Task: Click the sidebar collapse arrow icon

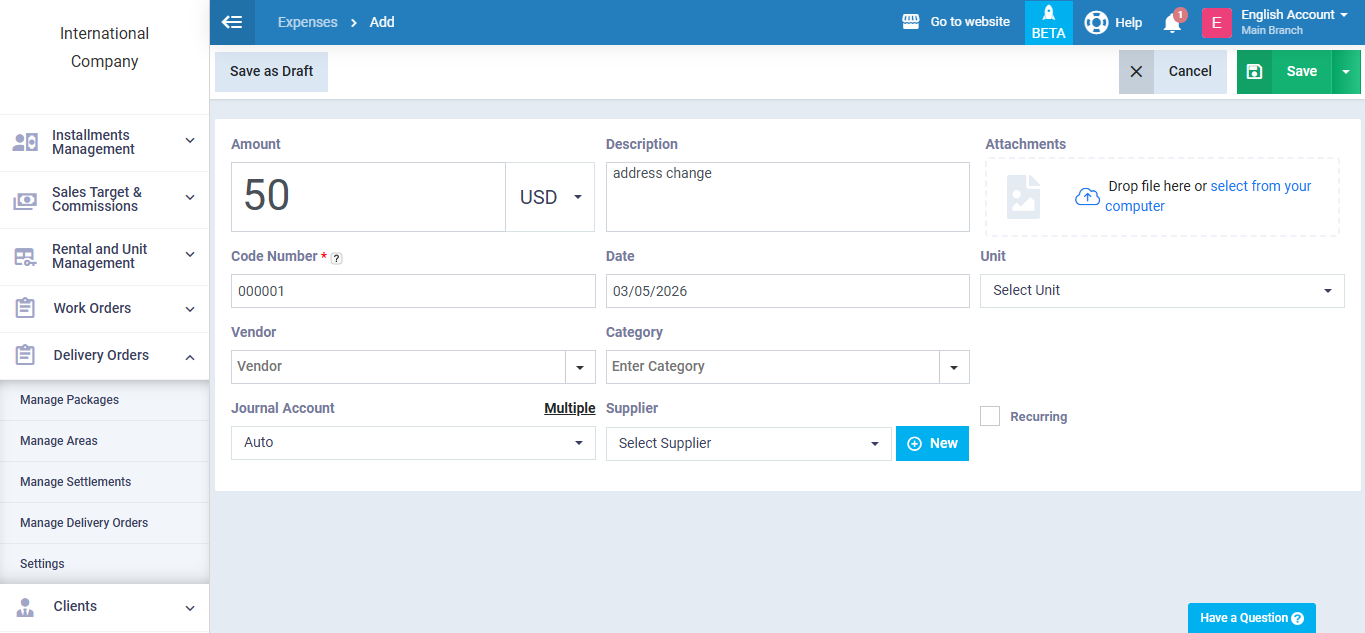Action: (x=232, y=22)
